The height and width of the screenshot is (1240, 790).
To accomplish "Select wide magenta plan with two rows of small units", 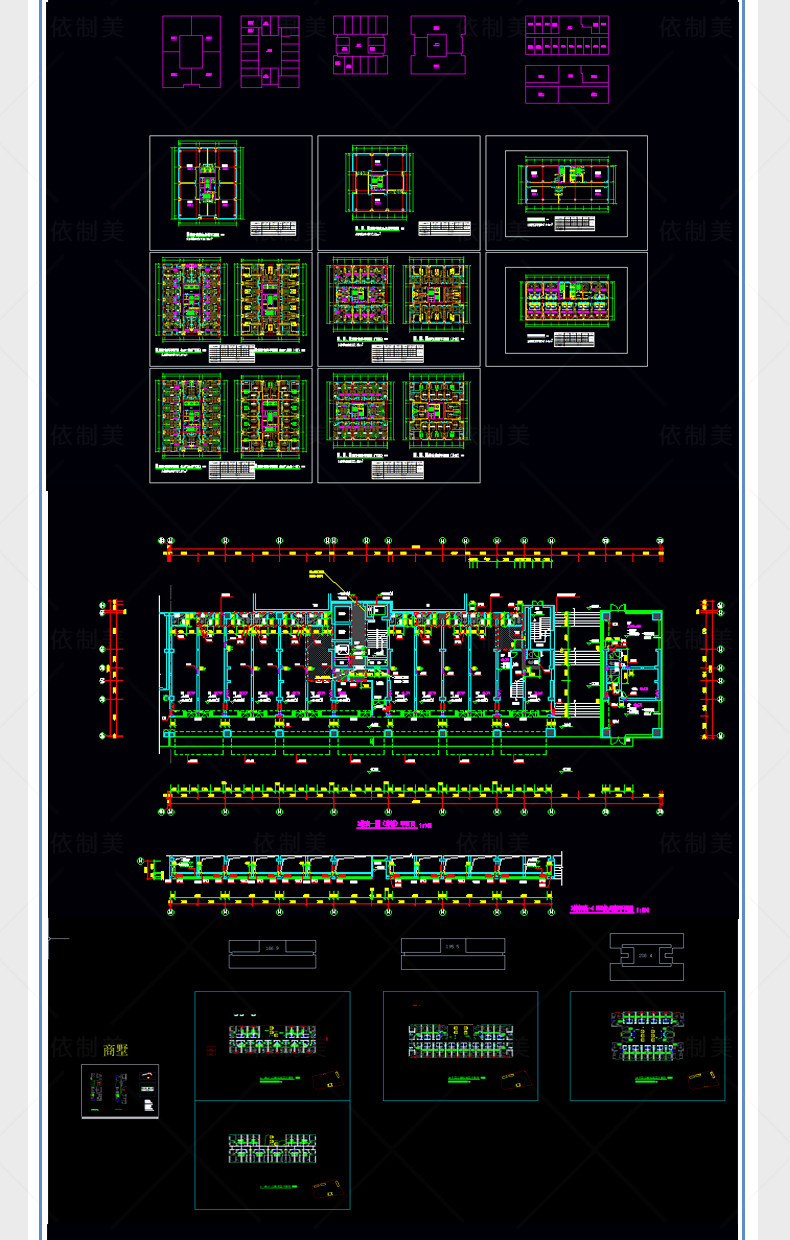I will [x=567, y=34].
